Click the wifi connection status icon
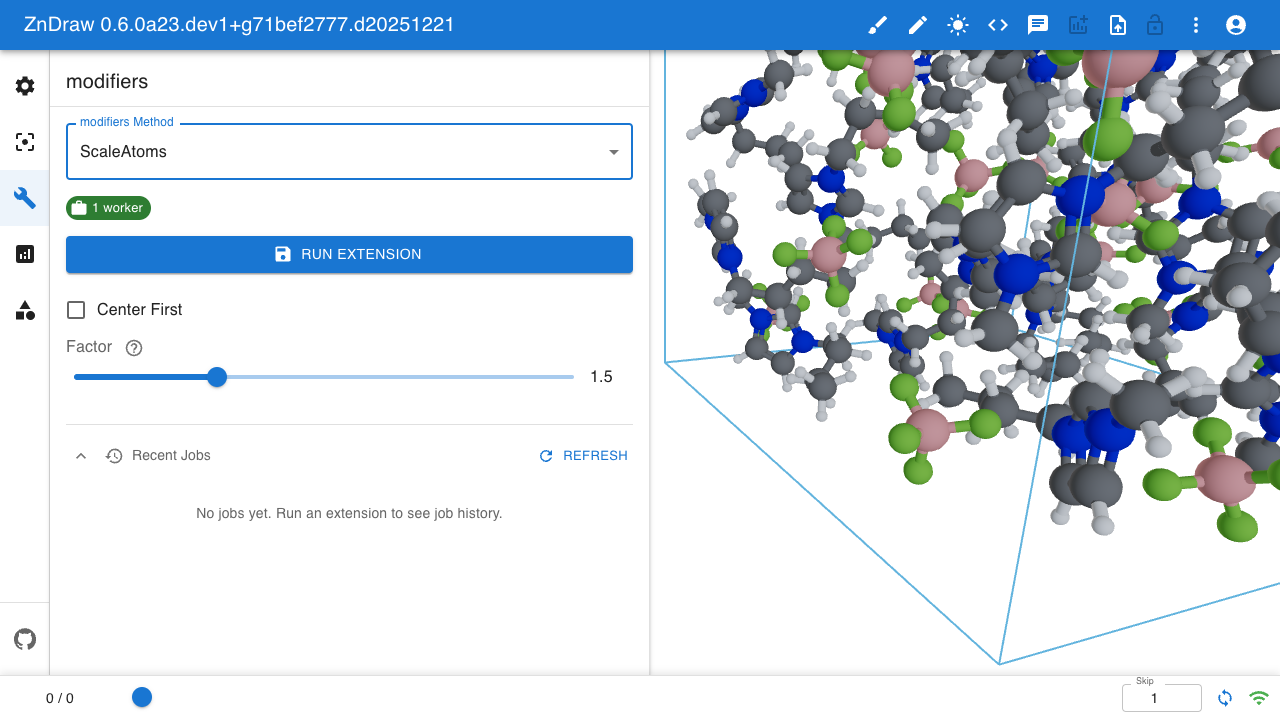 pyautogui.click(x=1259, y=698)
